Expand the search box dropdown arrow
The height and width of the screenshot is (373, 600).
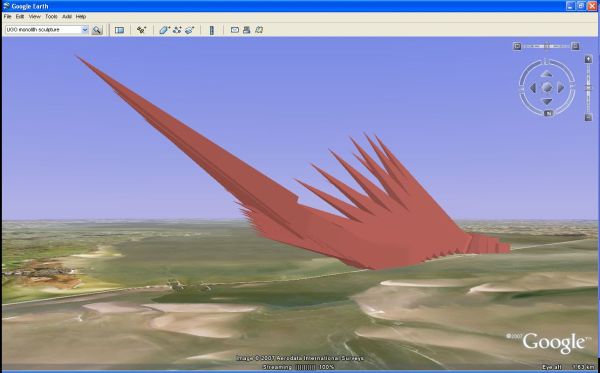tap(85, 30)
